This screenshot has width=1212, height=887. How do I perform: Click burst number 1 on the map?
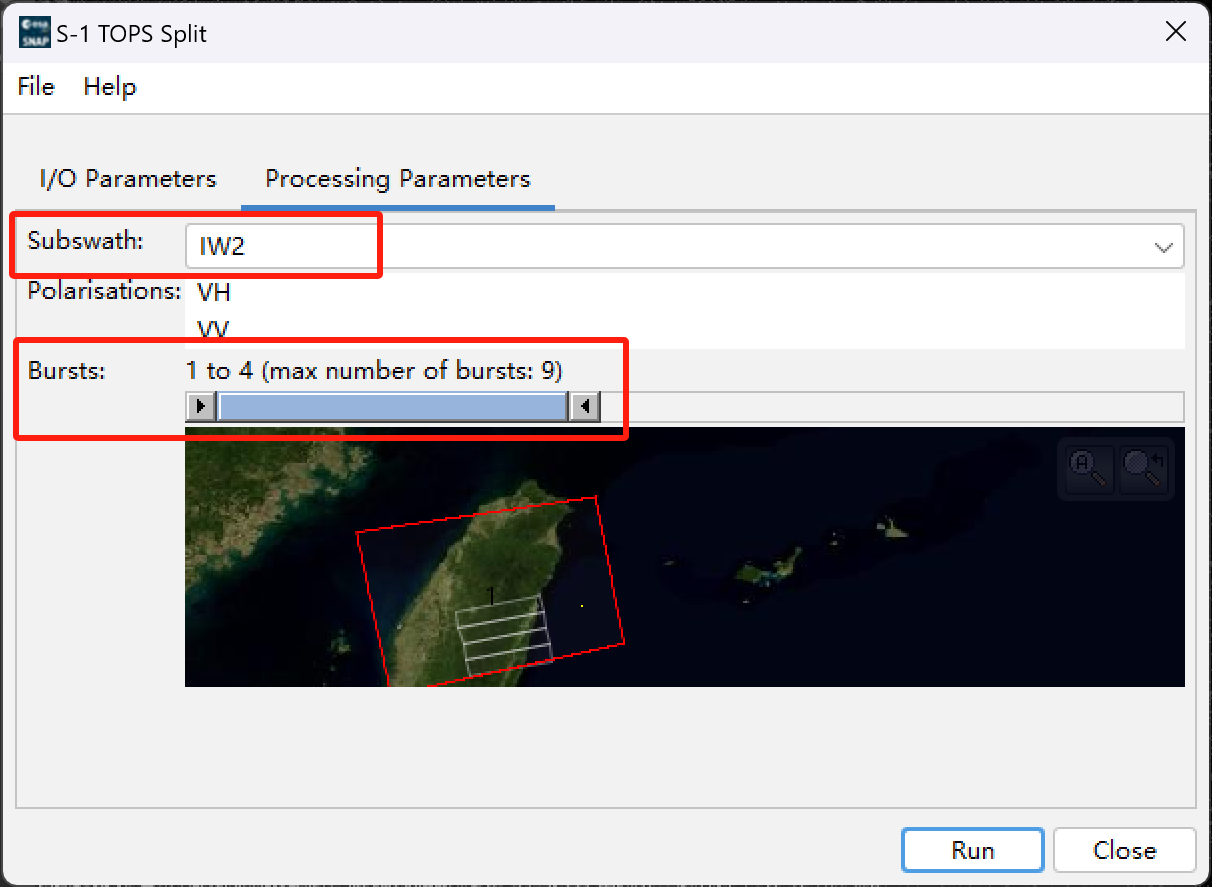[x=491, y=596]
